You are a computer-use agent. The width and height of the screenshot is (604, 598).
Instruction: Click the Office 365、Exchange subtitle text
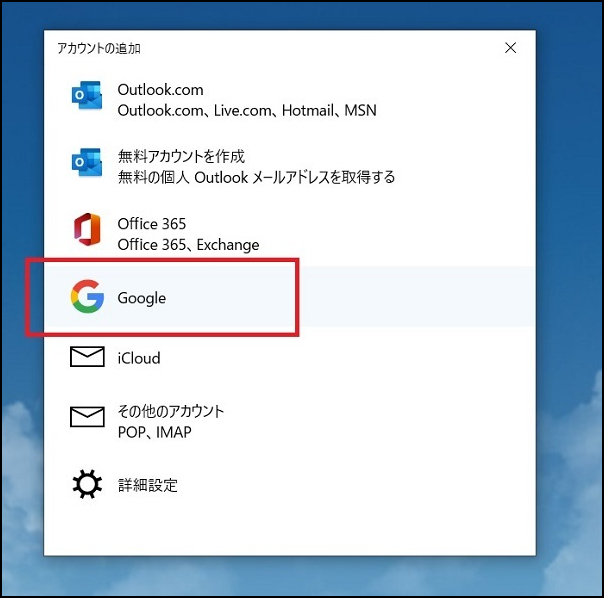click(188, 244)
